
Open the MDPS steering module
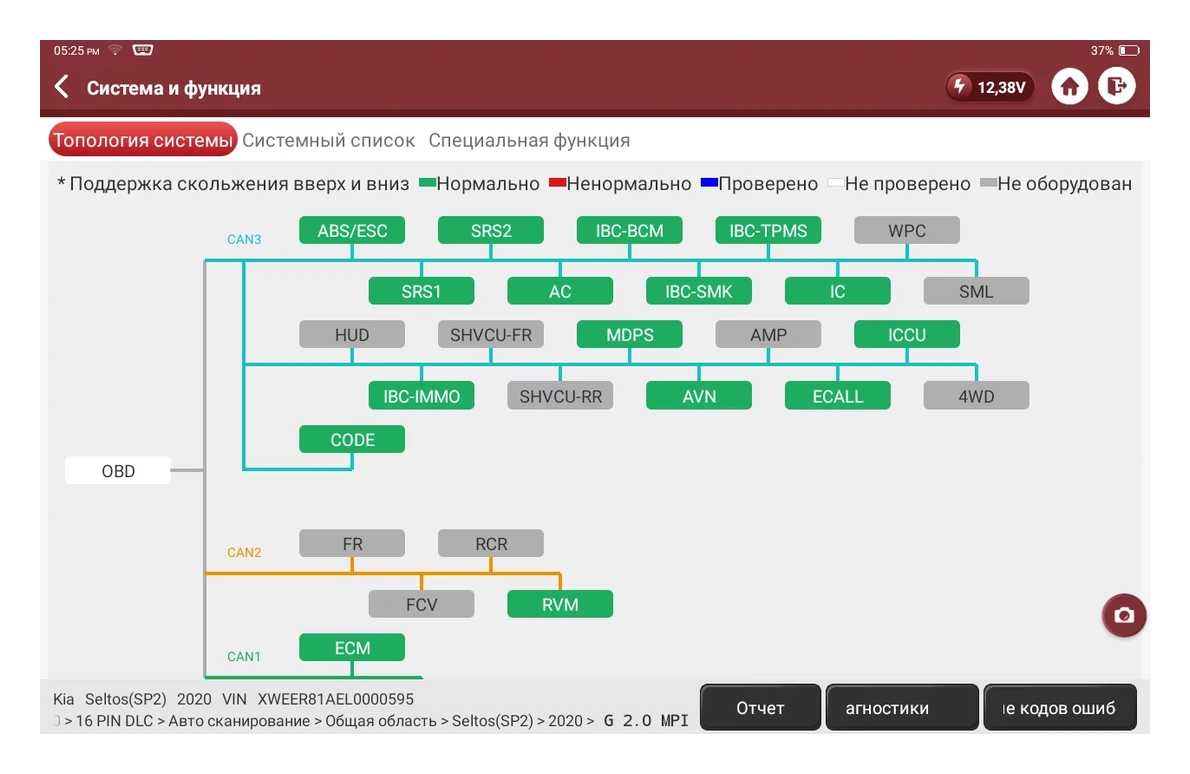[x=629, y=334]
